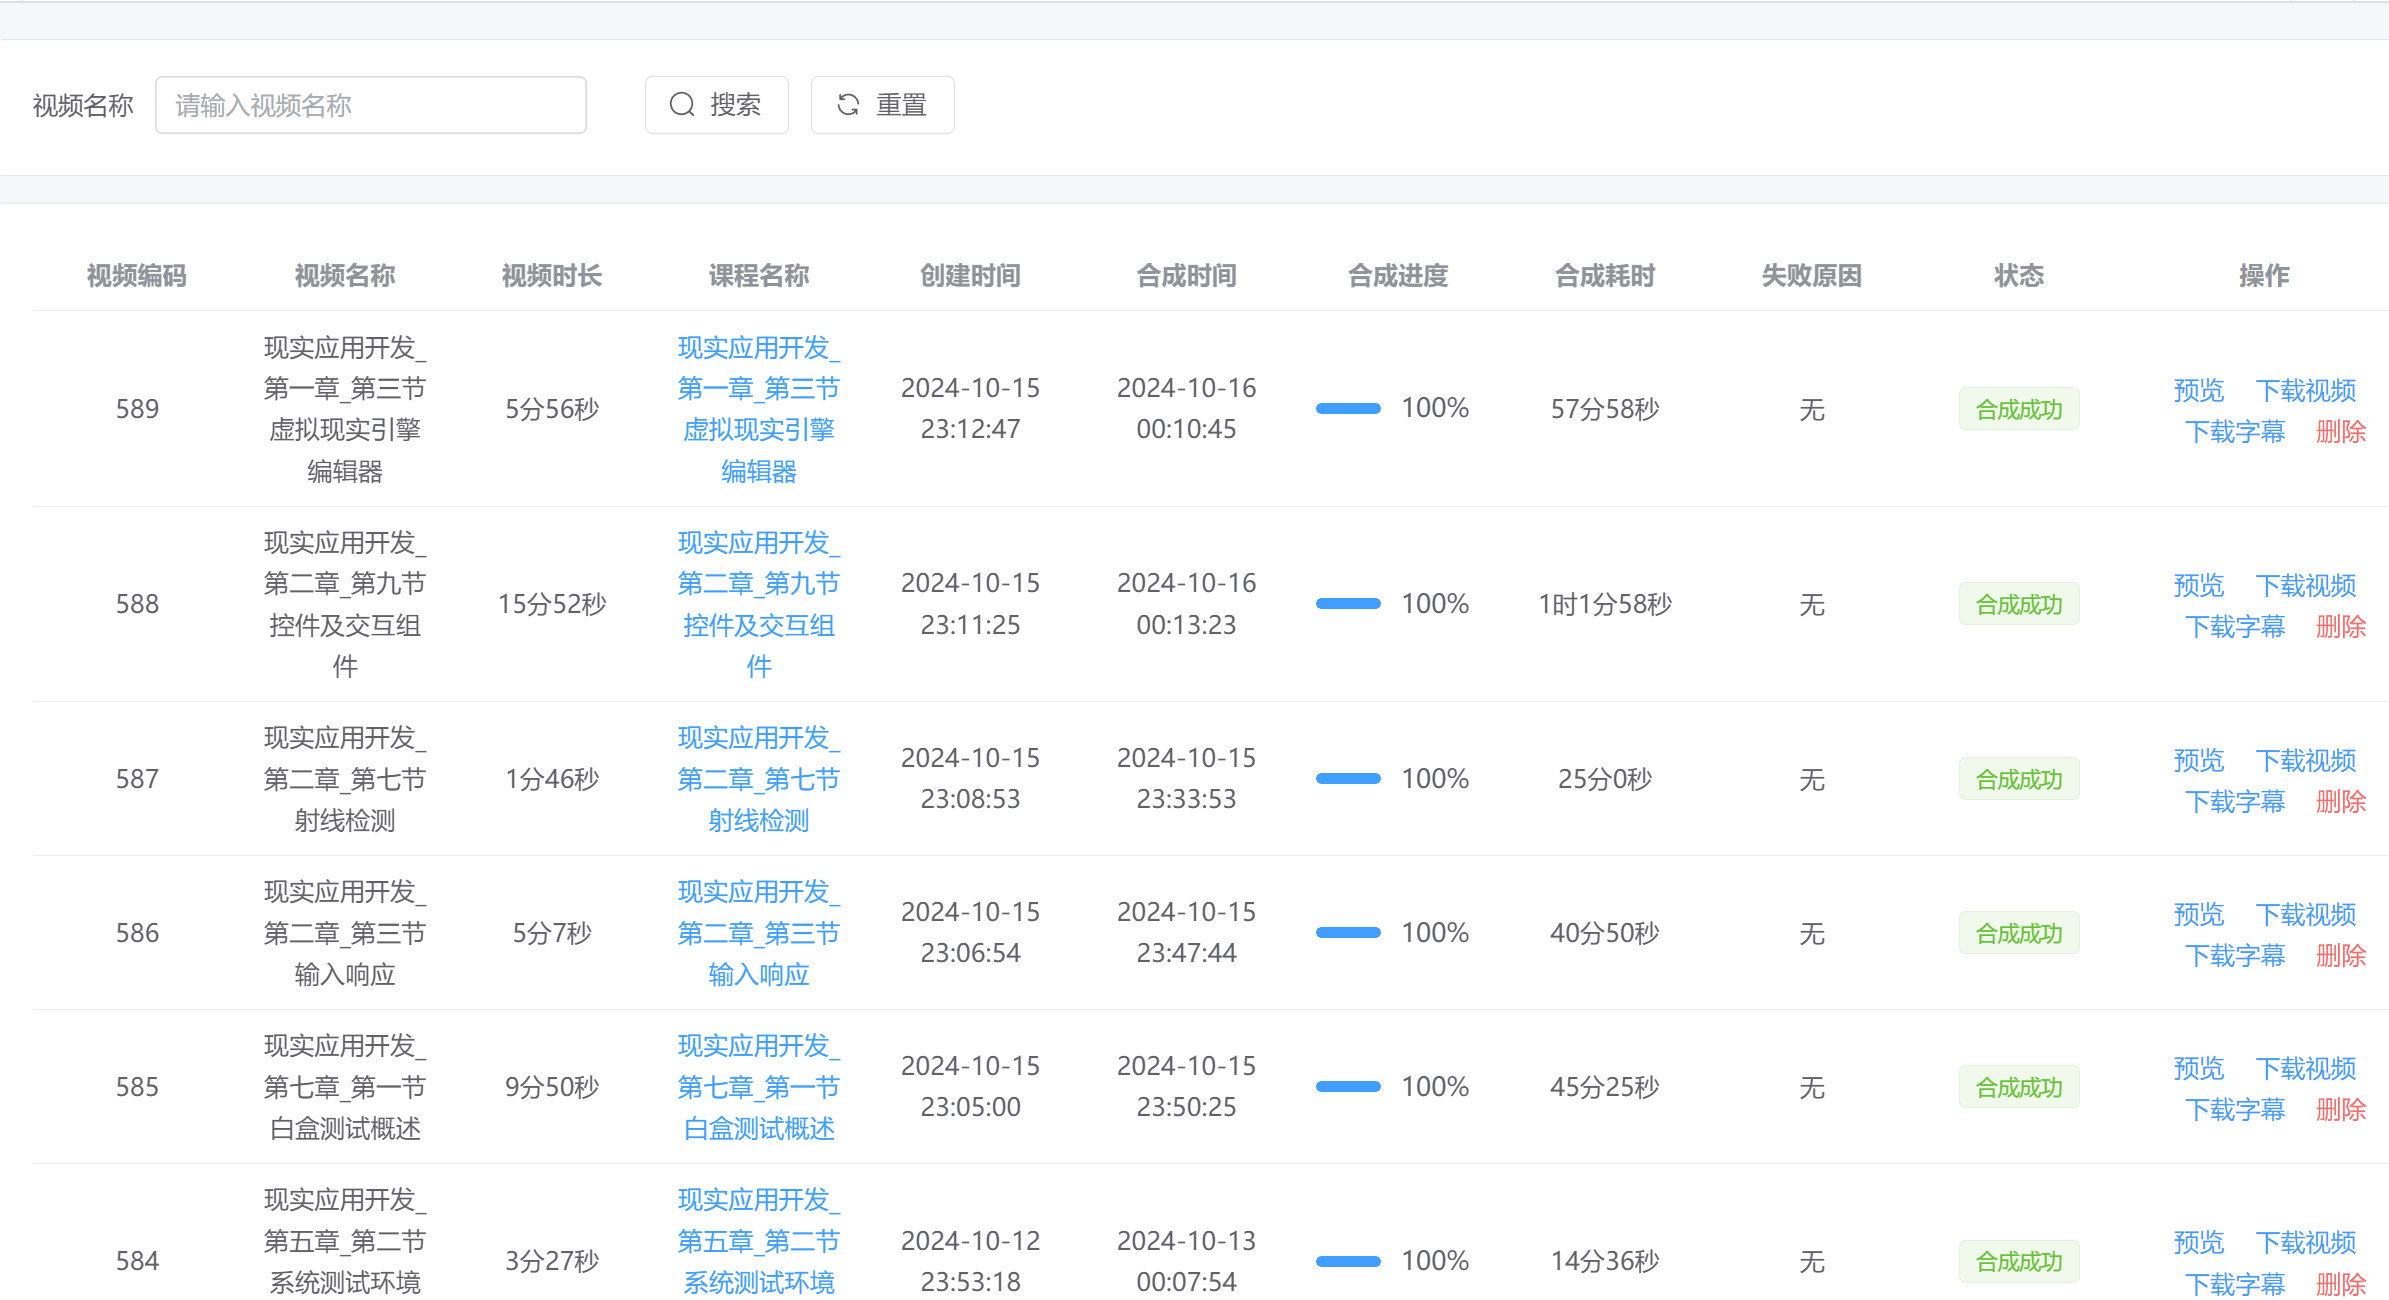Download subtitles for video 586
The image size is (2389, 1300).
[2234, 956]
